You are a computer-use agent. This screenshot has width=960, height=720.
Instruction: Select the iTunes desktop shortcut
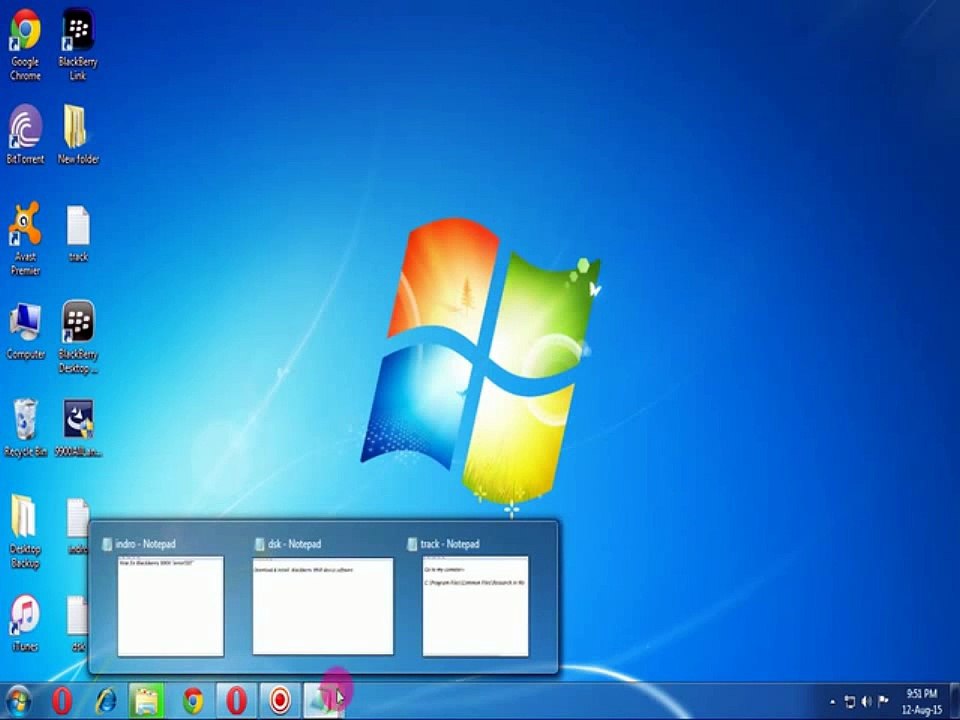[25, 623]
